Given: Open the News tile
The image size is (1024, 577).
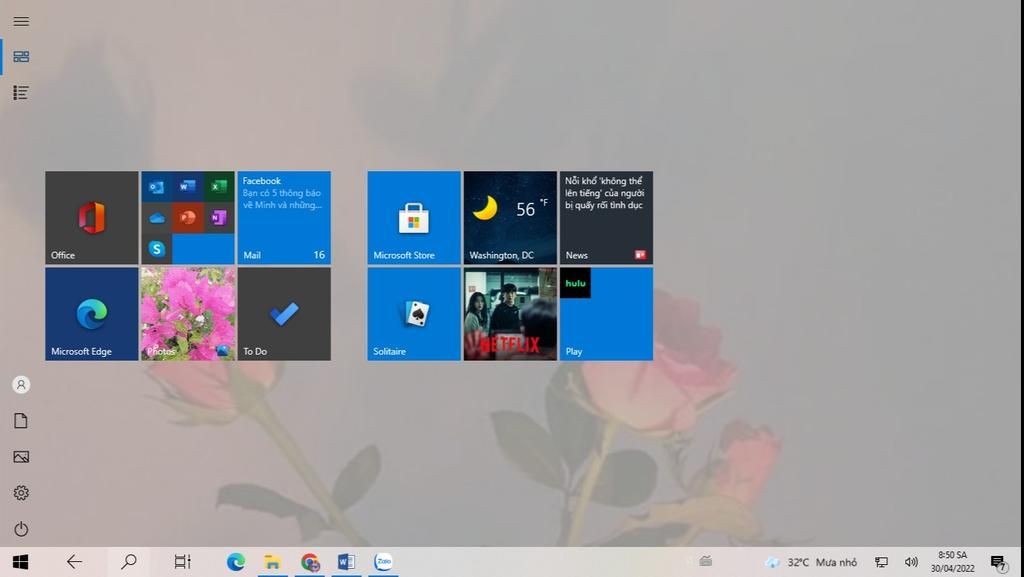Looking at the screenshot, I should (606, 218).
